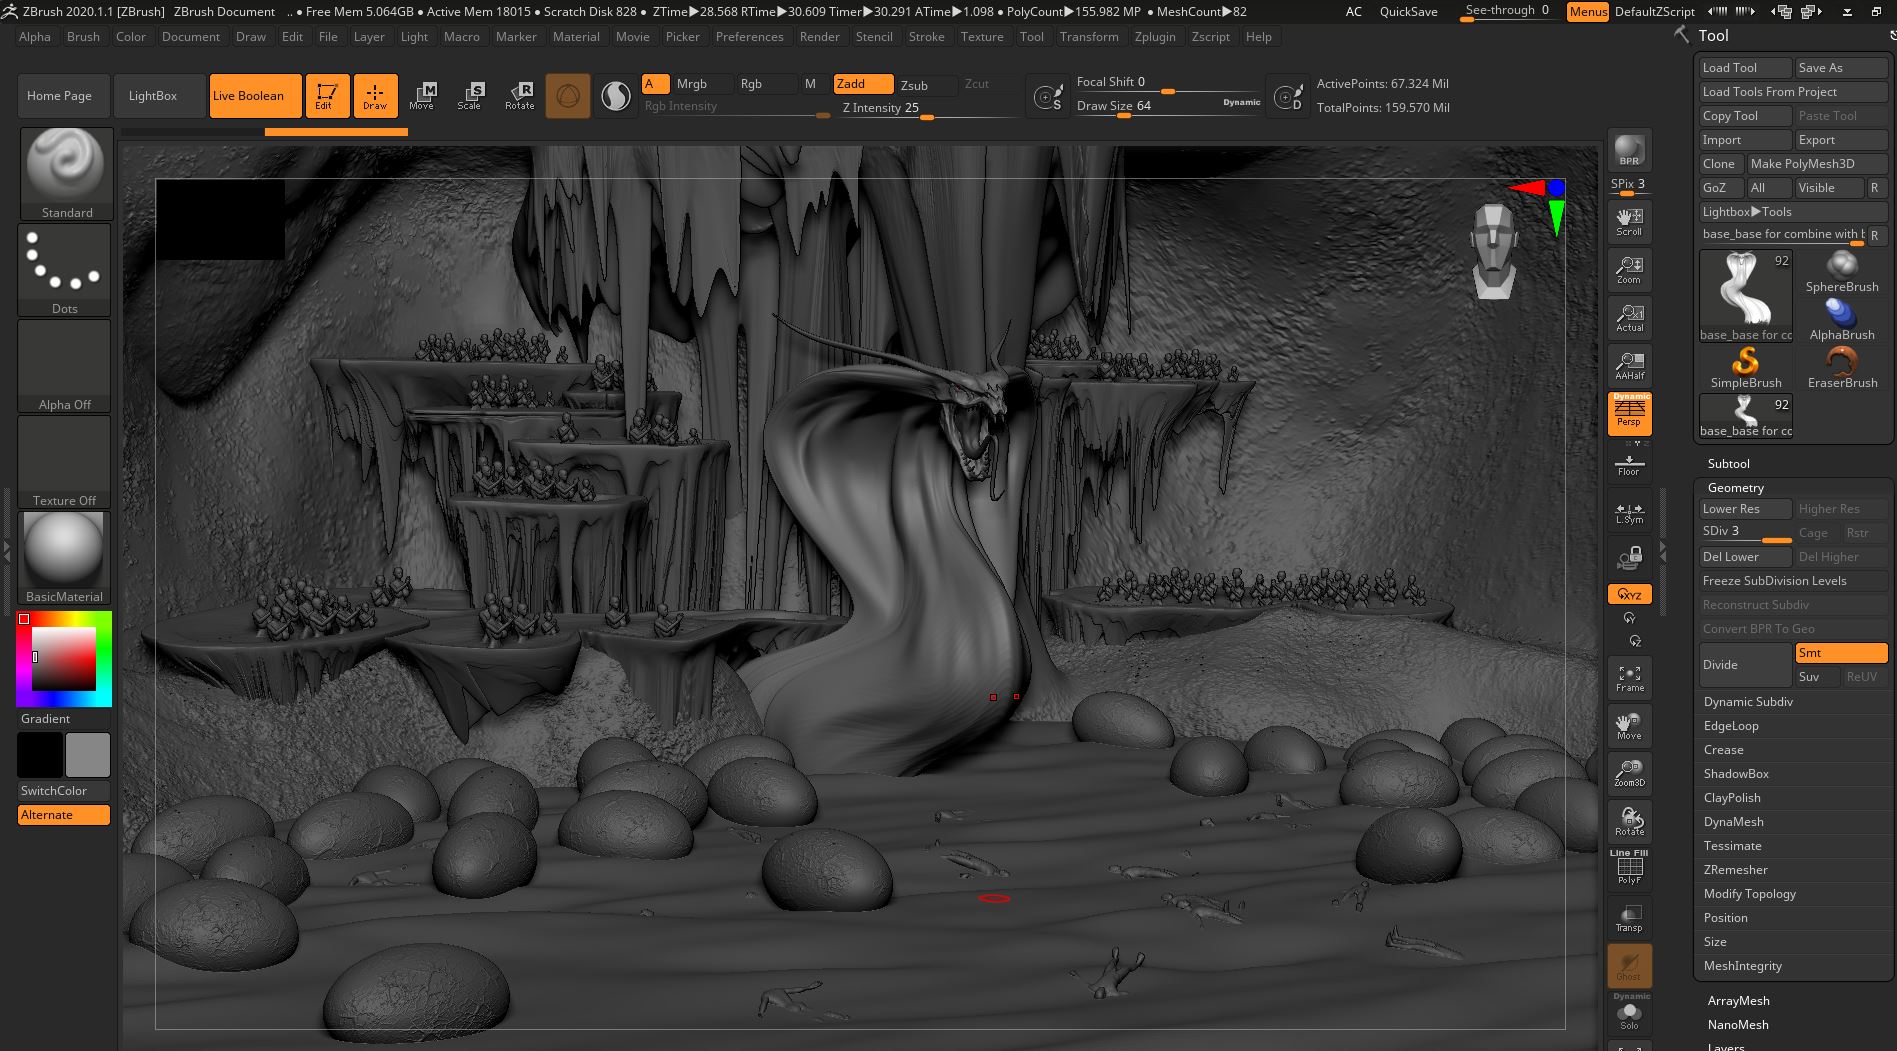The width and height of the screenshot is (1897, 1051).
Task: Toggle Perspective distortion button
Action: 1629,413
